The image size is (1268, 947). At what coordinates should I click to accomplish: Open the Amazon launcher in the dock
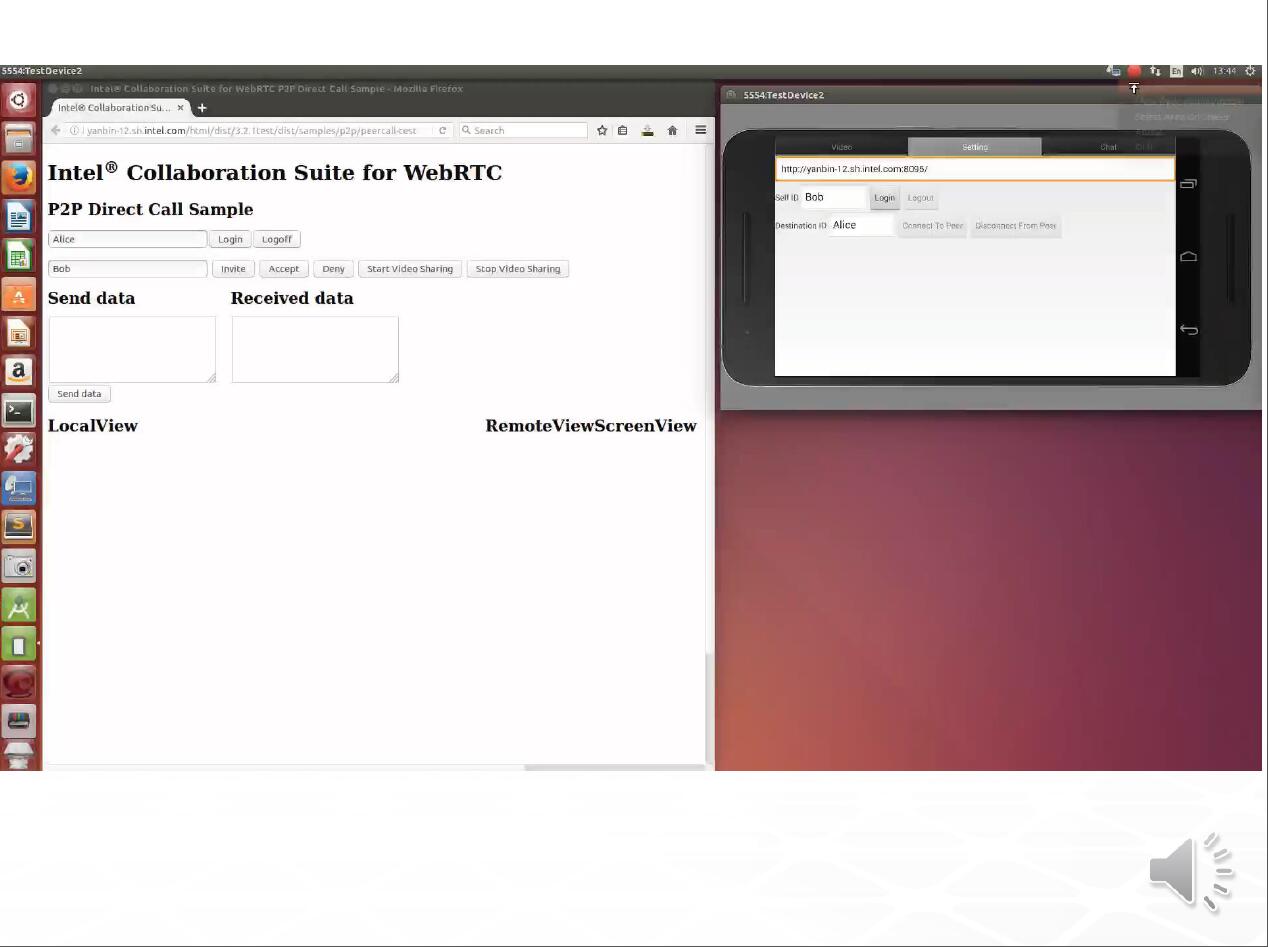(x=19, y=371)
